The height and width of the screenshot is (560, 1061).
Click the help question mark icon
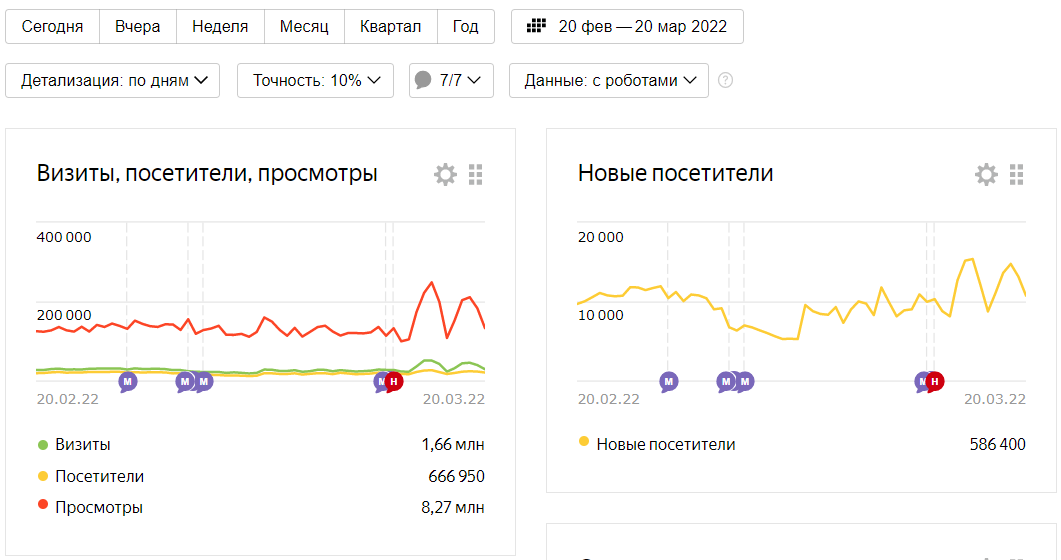[725, 81]
